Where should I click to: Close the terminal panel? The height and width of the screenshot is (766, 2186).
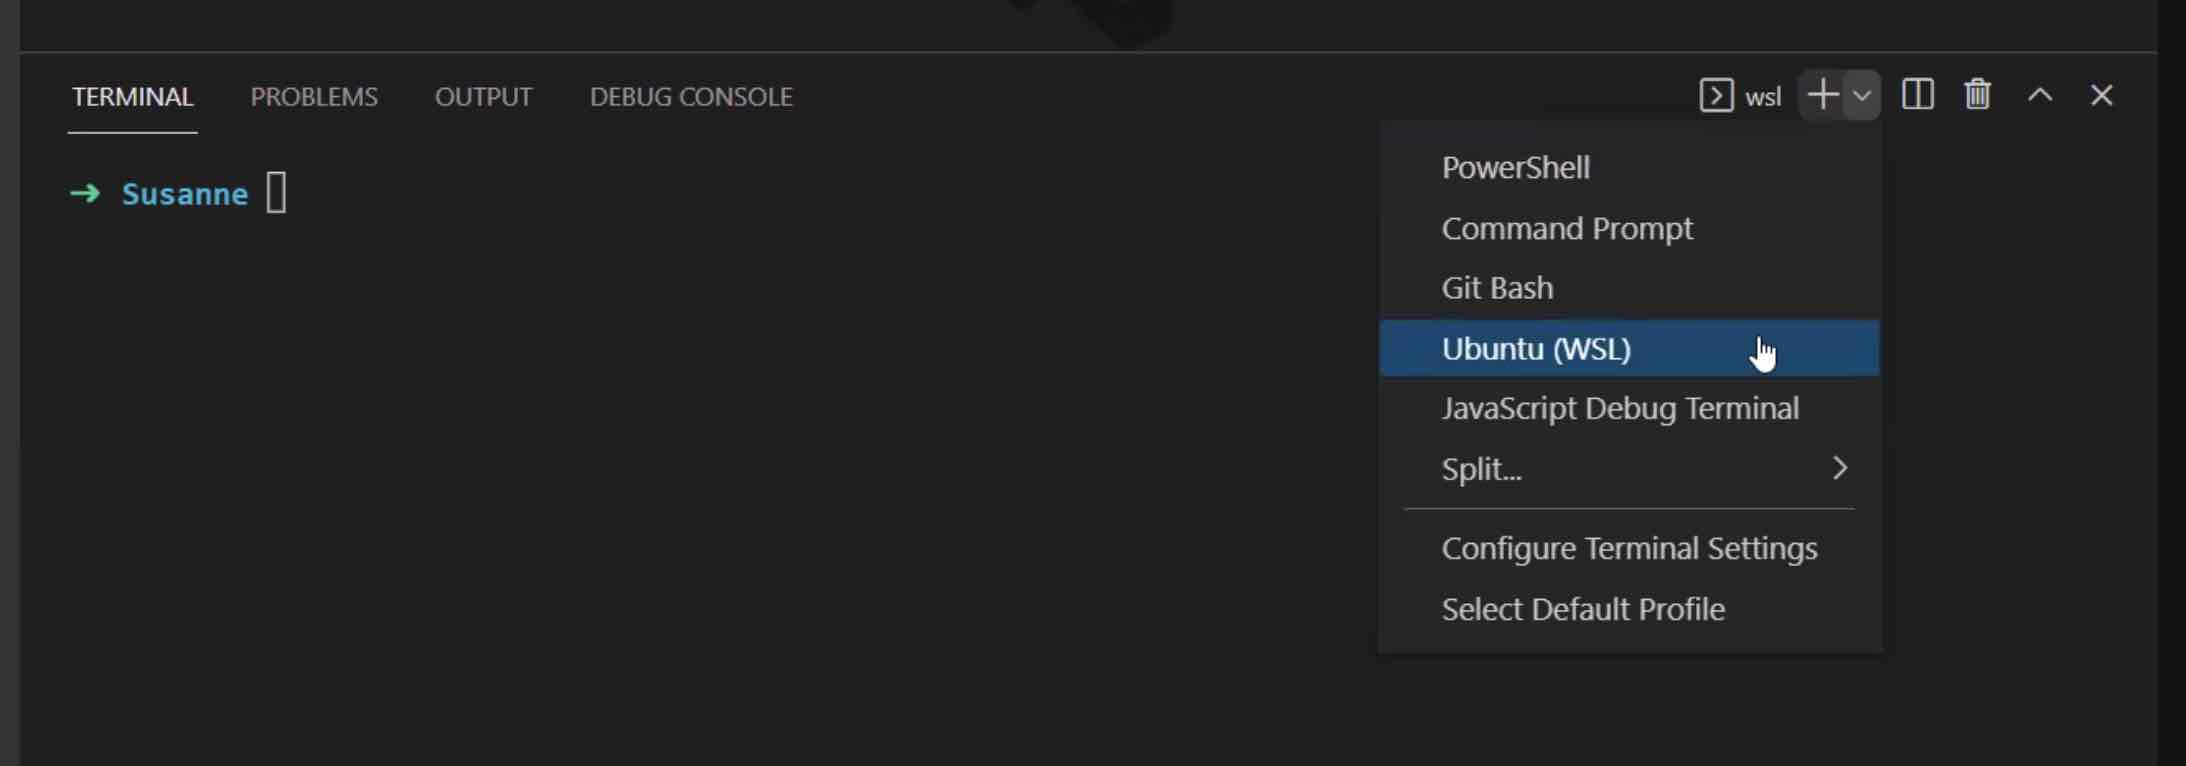[2101, 96]
